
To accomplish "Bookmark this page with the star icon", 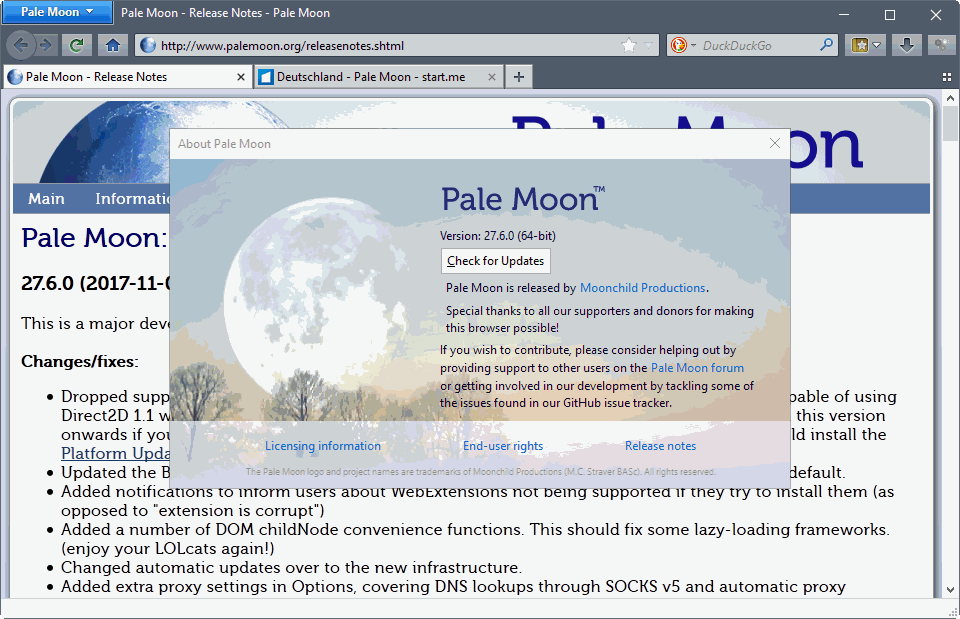I will coord(629,45).
